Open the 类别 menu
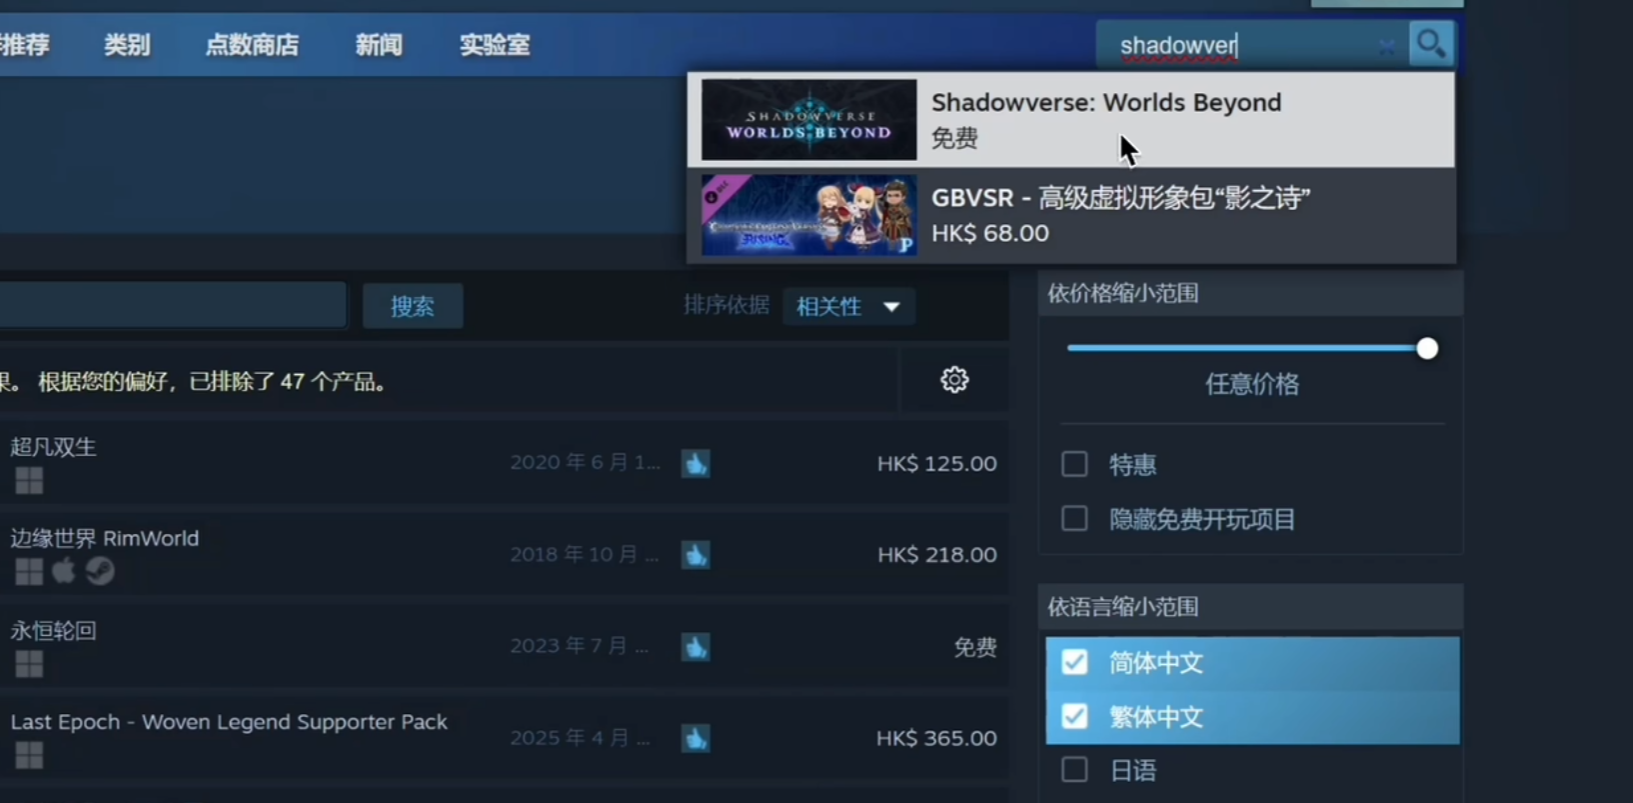Screen dimensions: 1633x803 click(127, 45)
